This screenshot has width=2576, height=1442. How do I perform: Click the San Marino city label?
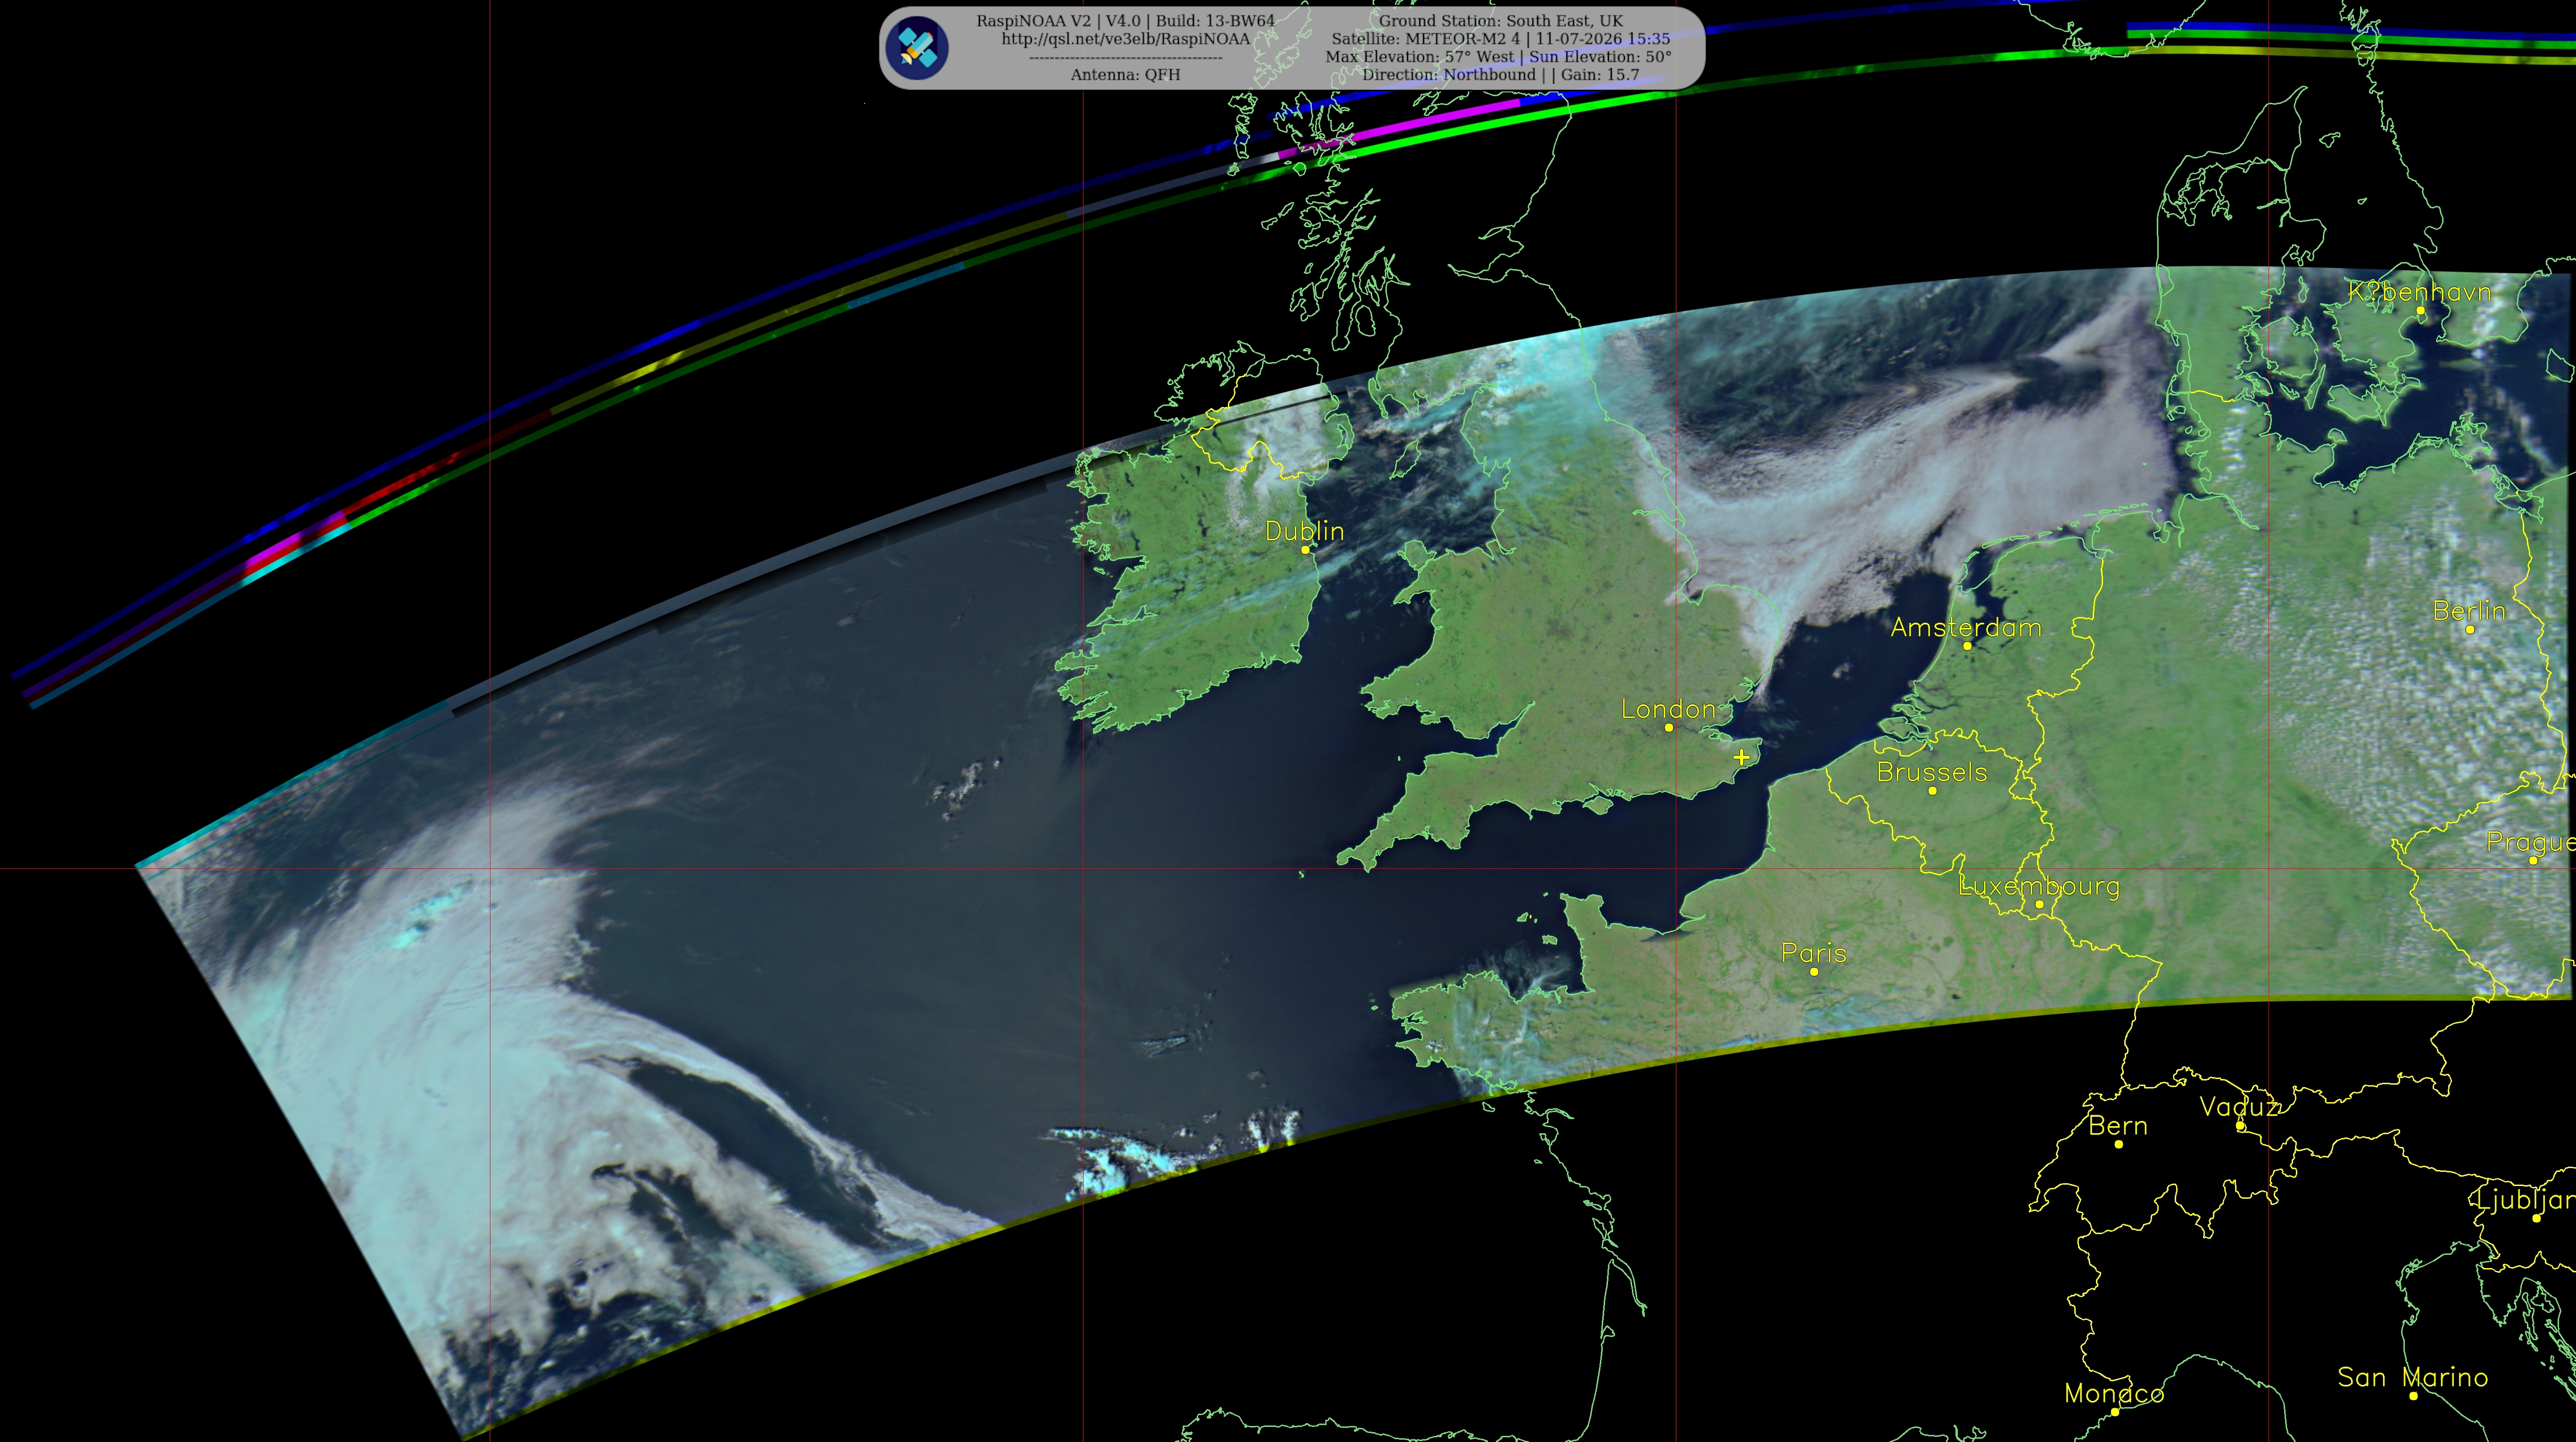coord(2413,1377)
